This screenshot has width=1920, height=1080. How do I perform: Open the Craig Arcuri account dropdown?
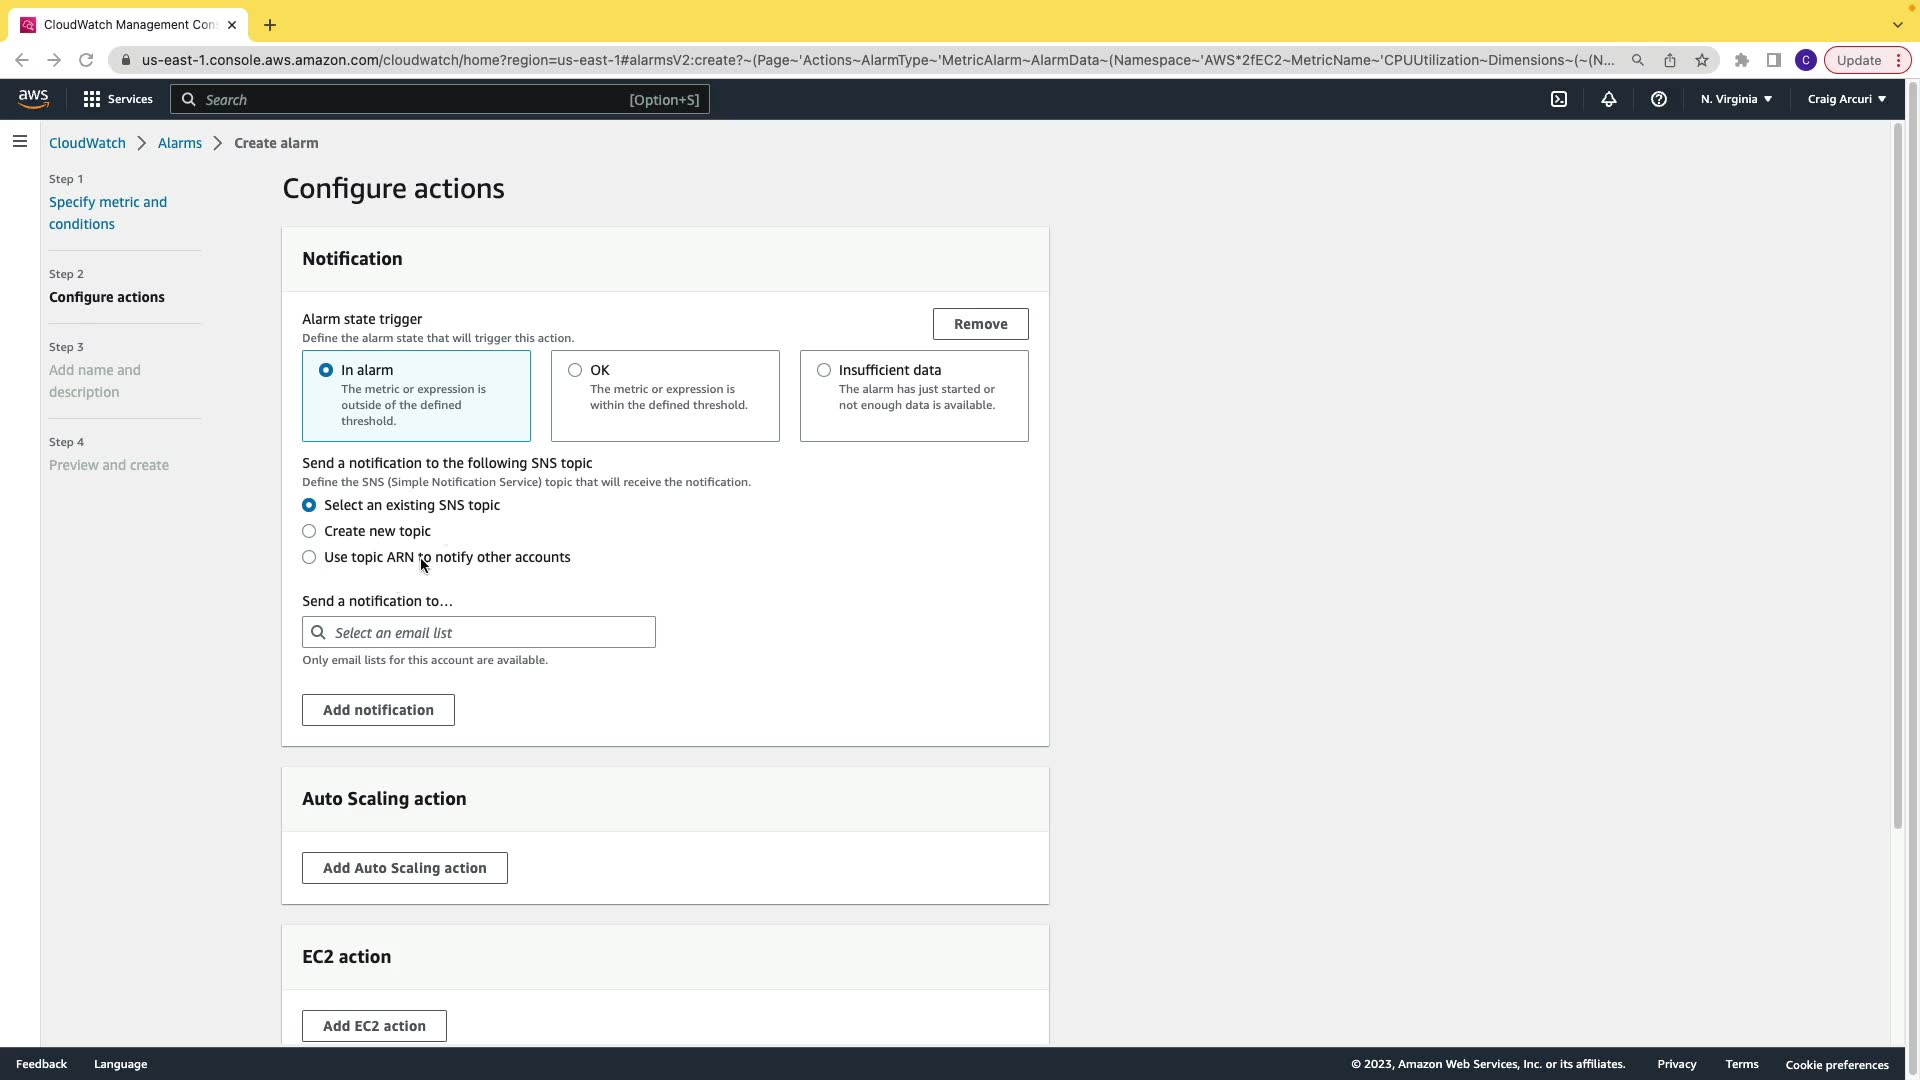pyautogui.click(x=1846, y=99)
